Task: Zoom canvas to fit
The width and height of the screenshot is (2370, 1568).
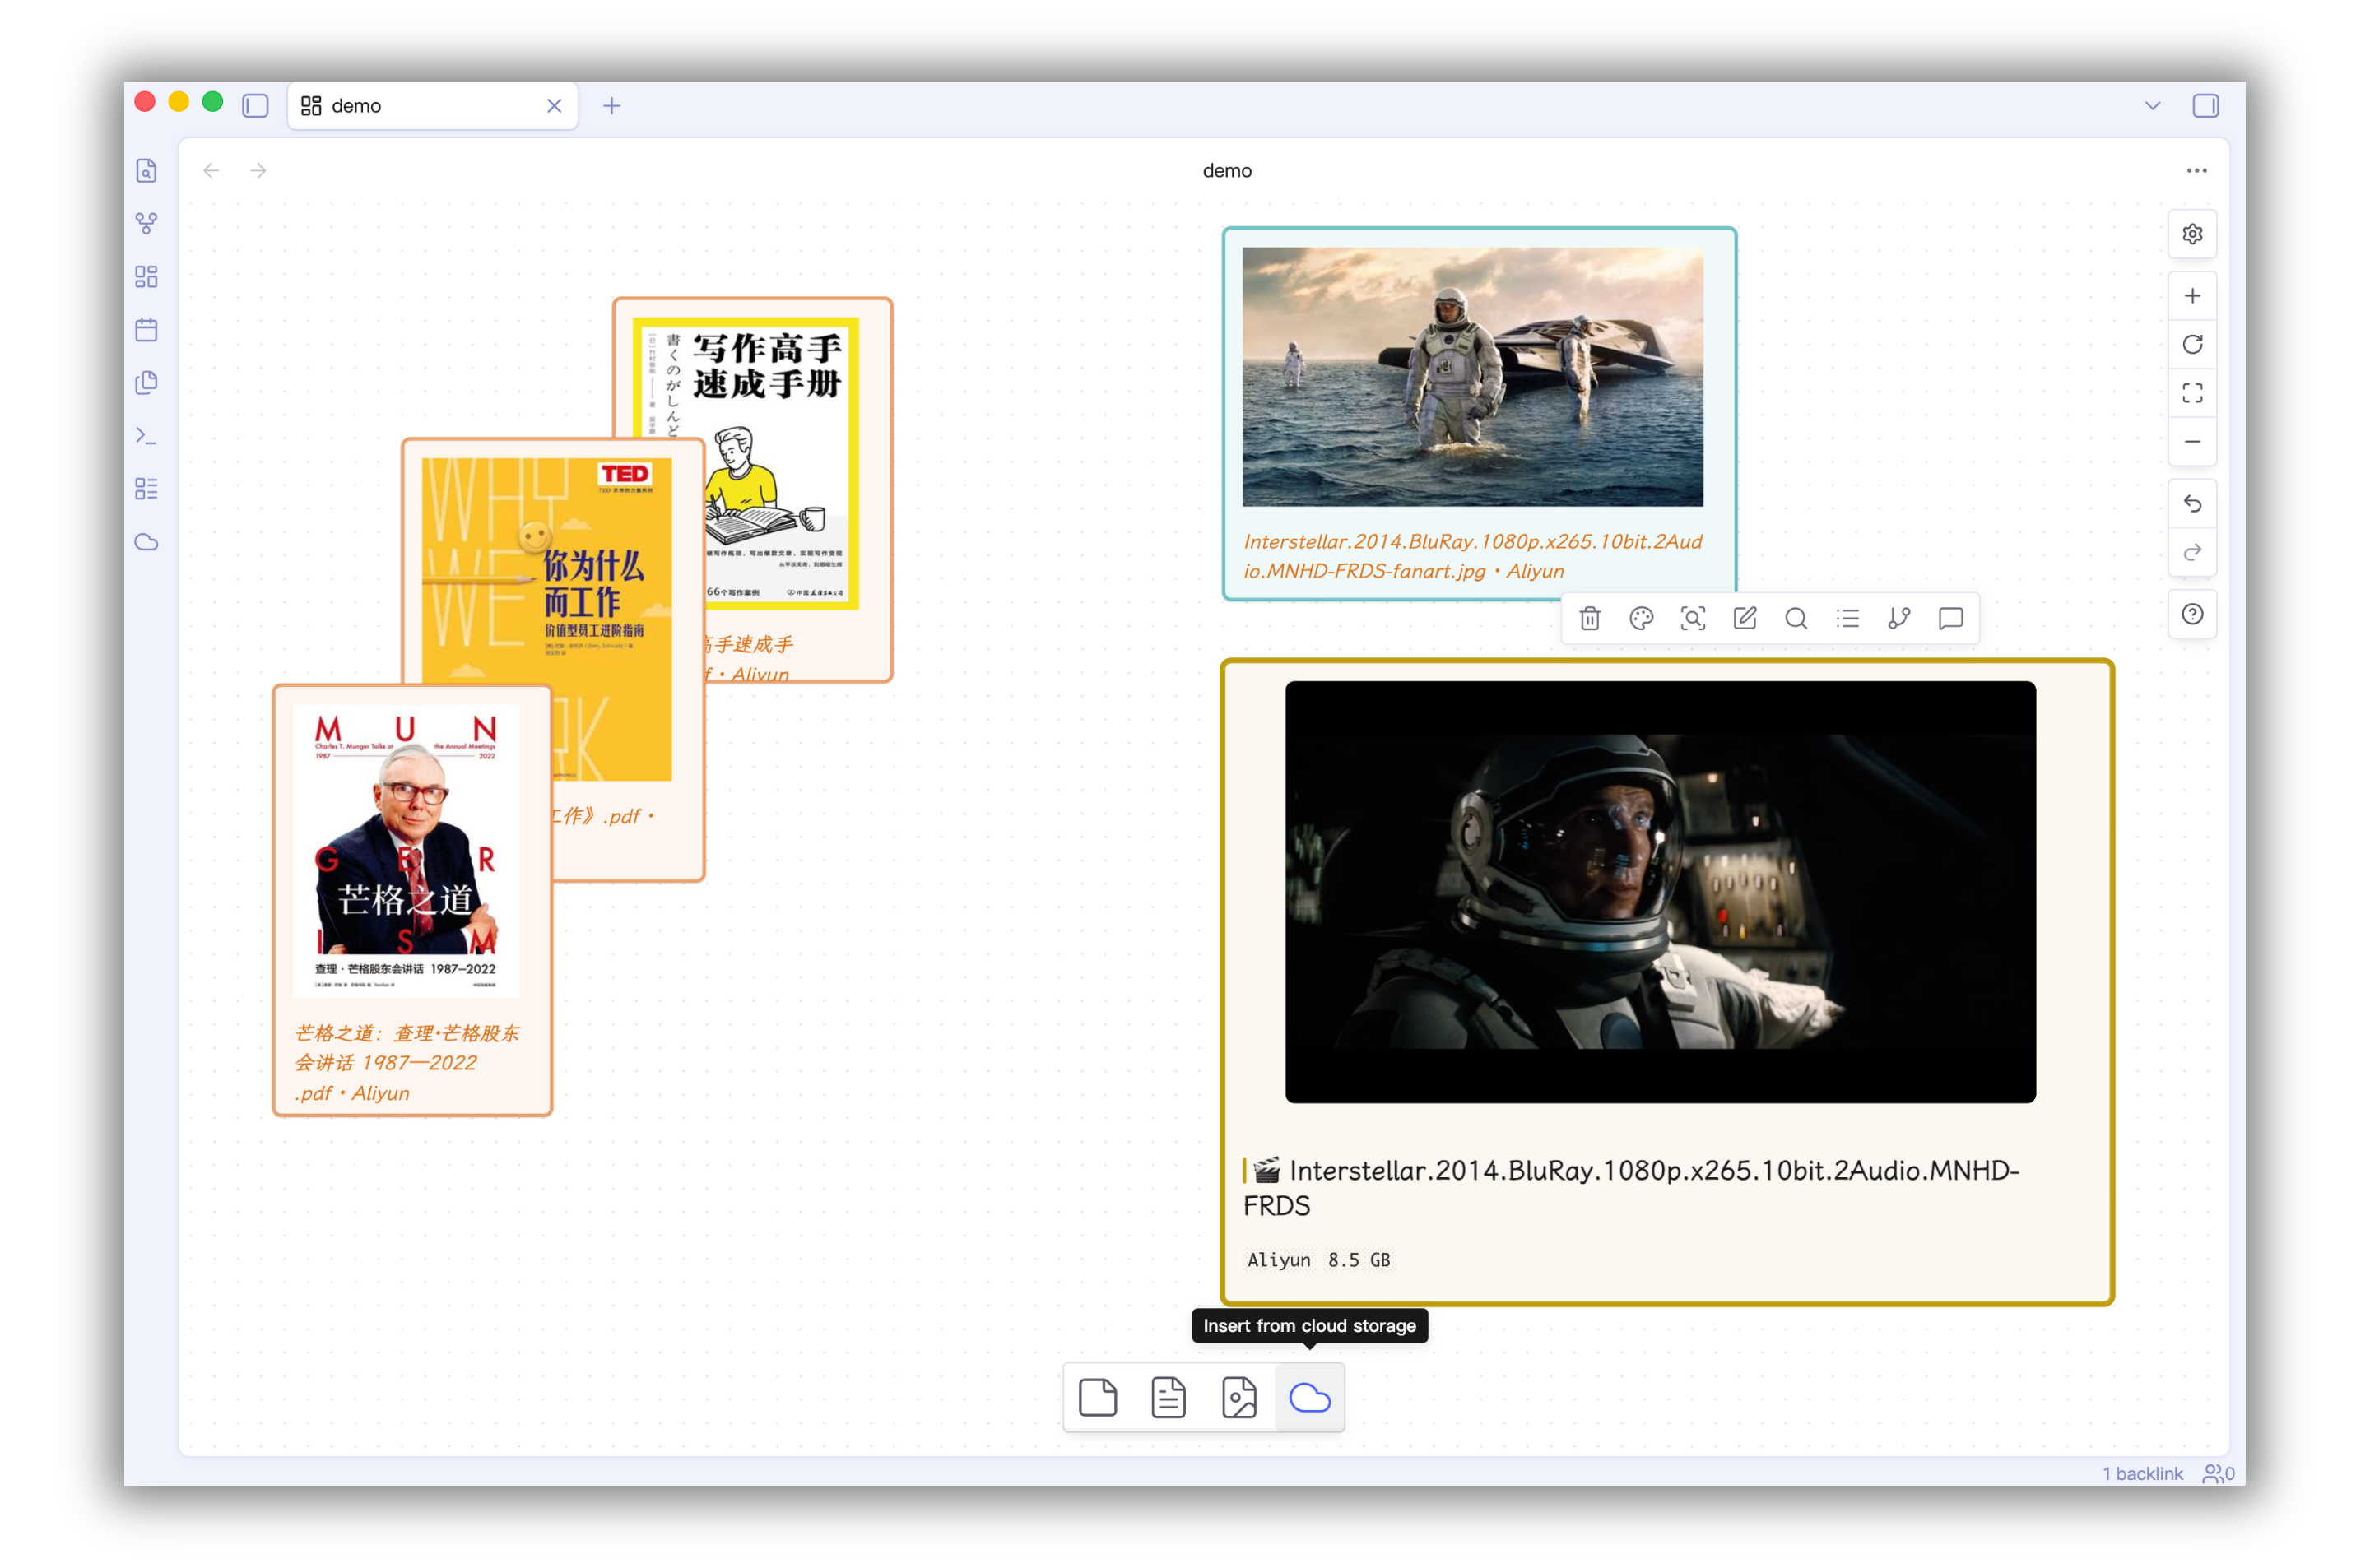Action: pyautogui.click(x=2193, y=394)
